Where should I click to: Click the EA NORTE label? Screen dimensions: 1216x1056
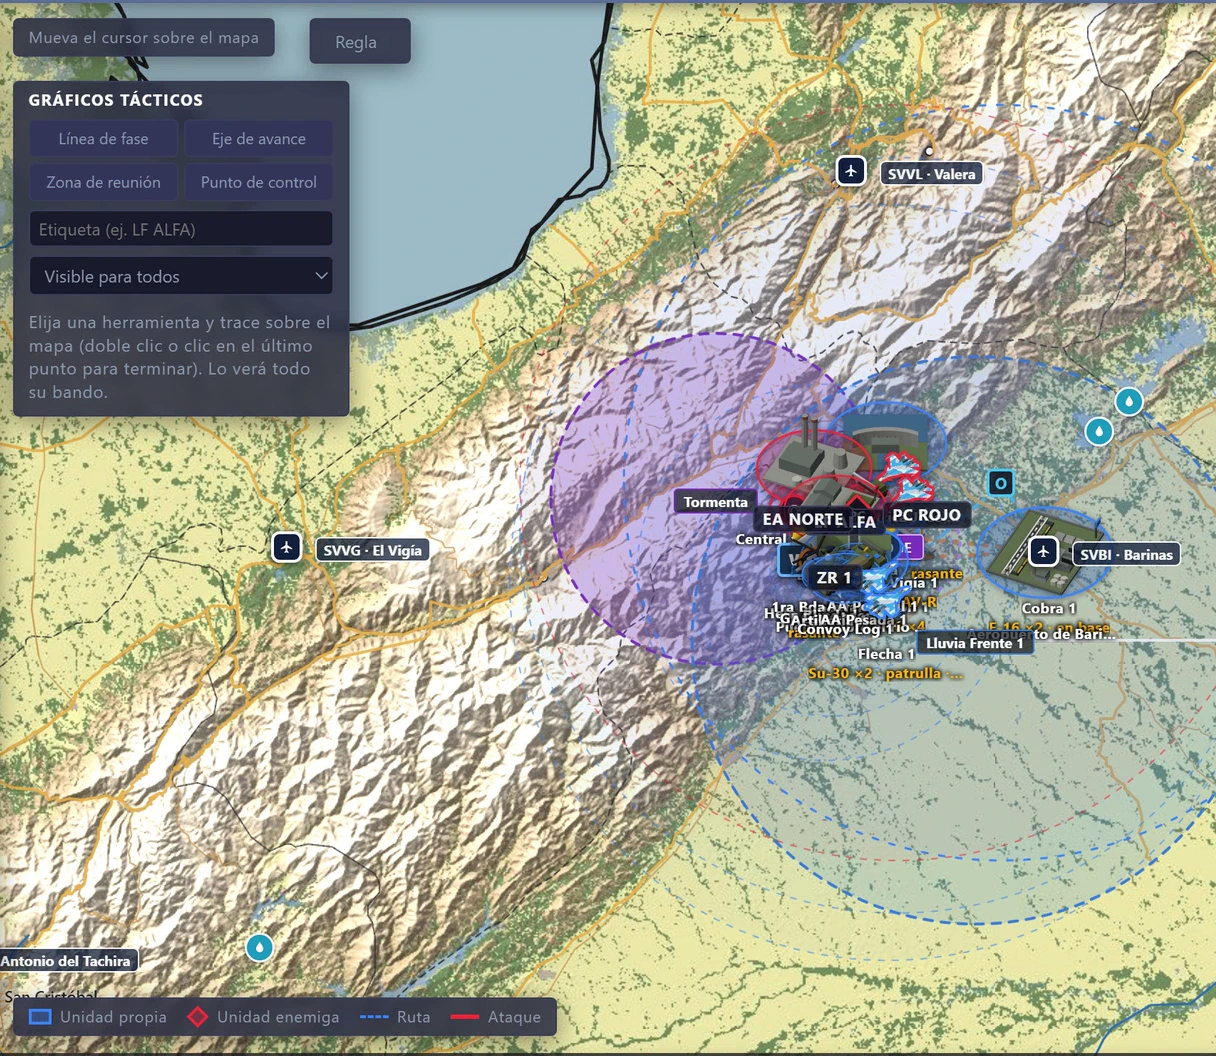coord(802,519)
